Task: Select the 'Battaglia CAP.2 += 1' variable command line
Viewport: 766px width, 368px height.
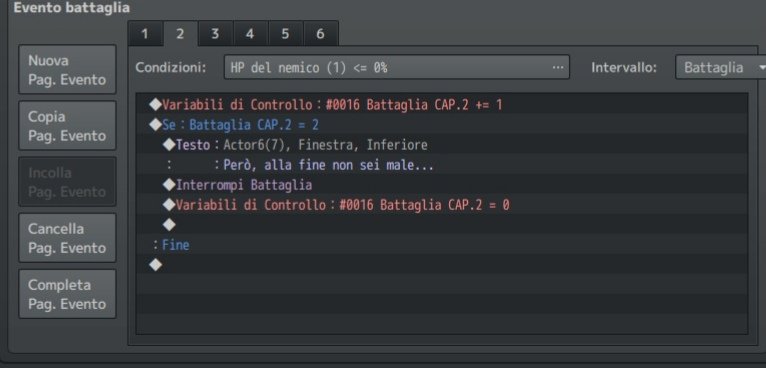Action: [x=442, y=105]
